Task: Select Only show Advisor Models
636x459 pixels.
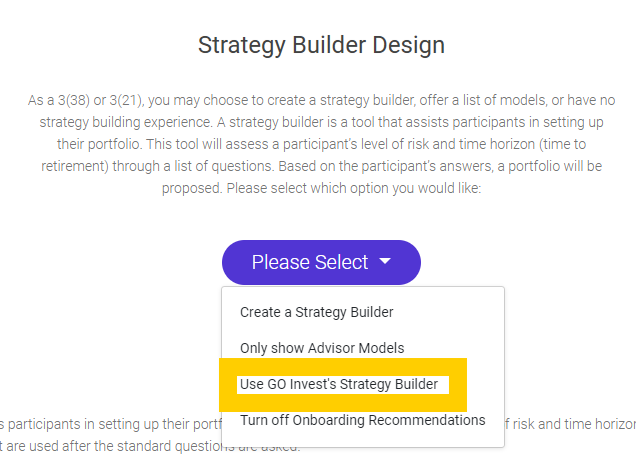Action: [x=322, y=348]
